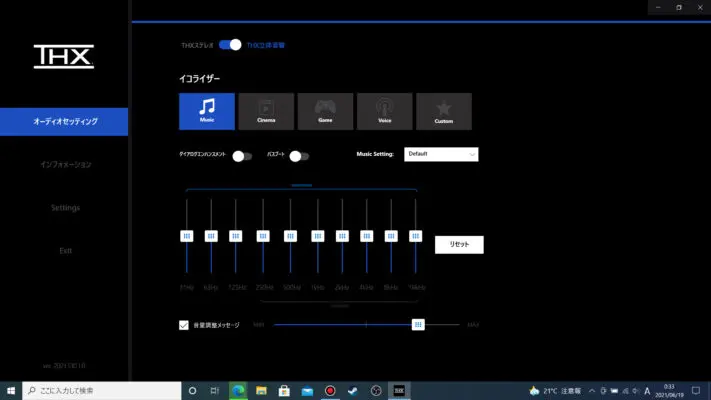Click the IME A input indicator
This screenshot has width=711, height=400.
(x=647, y=391)
